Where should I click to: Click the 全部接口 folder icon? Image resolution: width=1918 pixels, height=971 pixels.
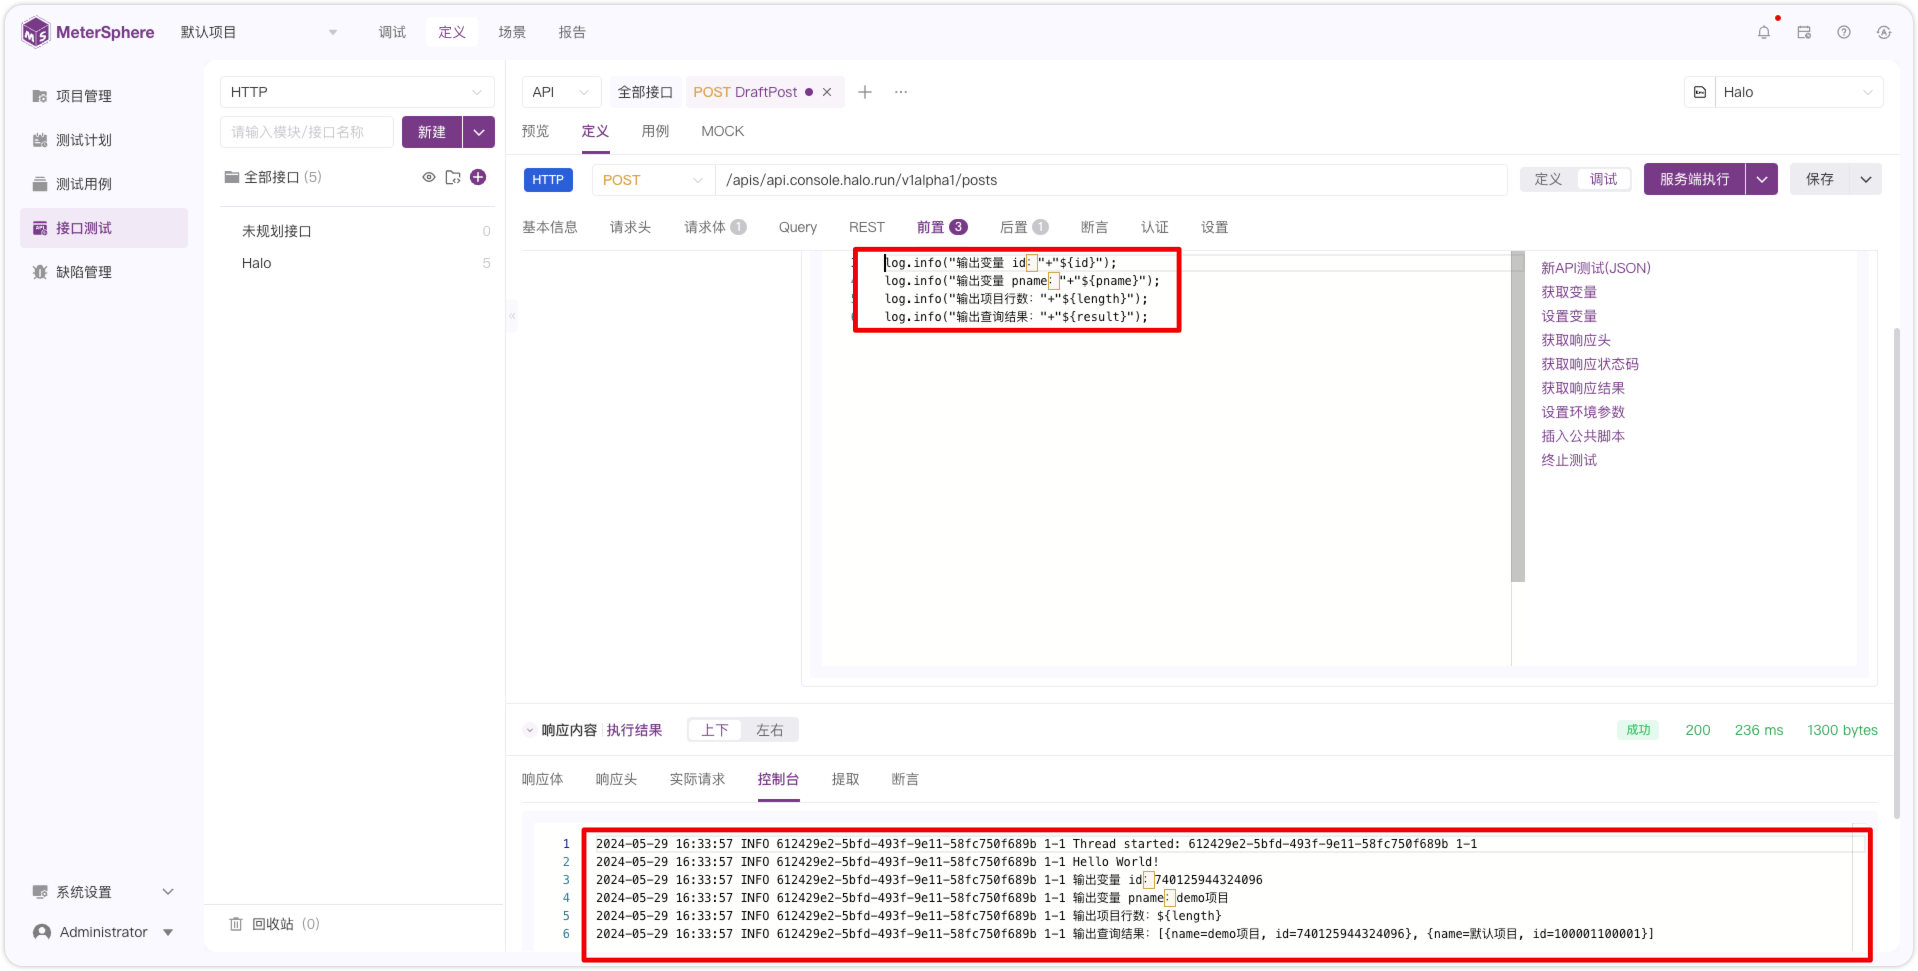232,177
